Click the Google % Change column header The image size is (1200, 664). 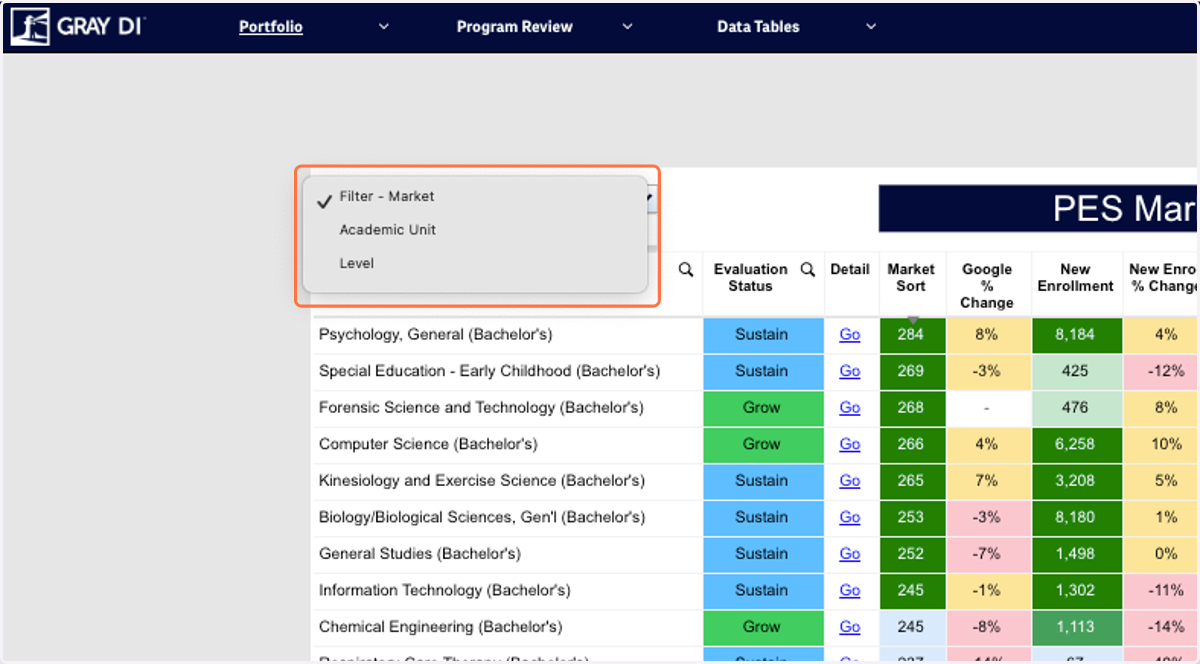coord(987,286)
